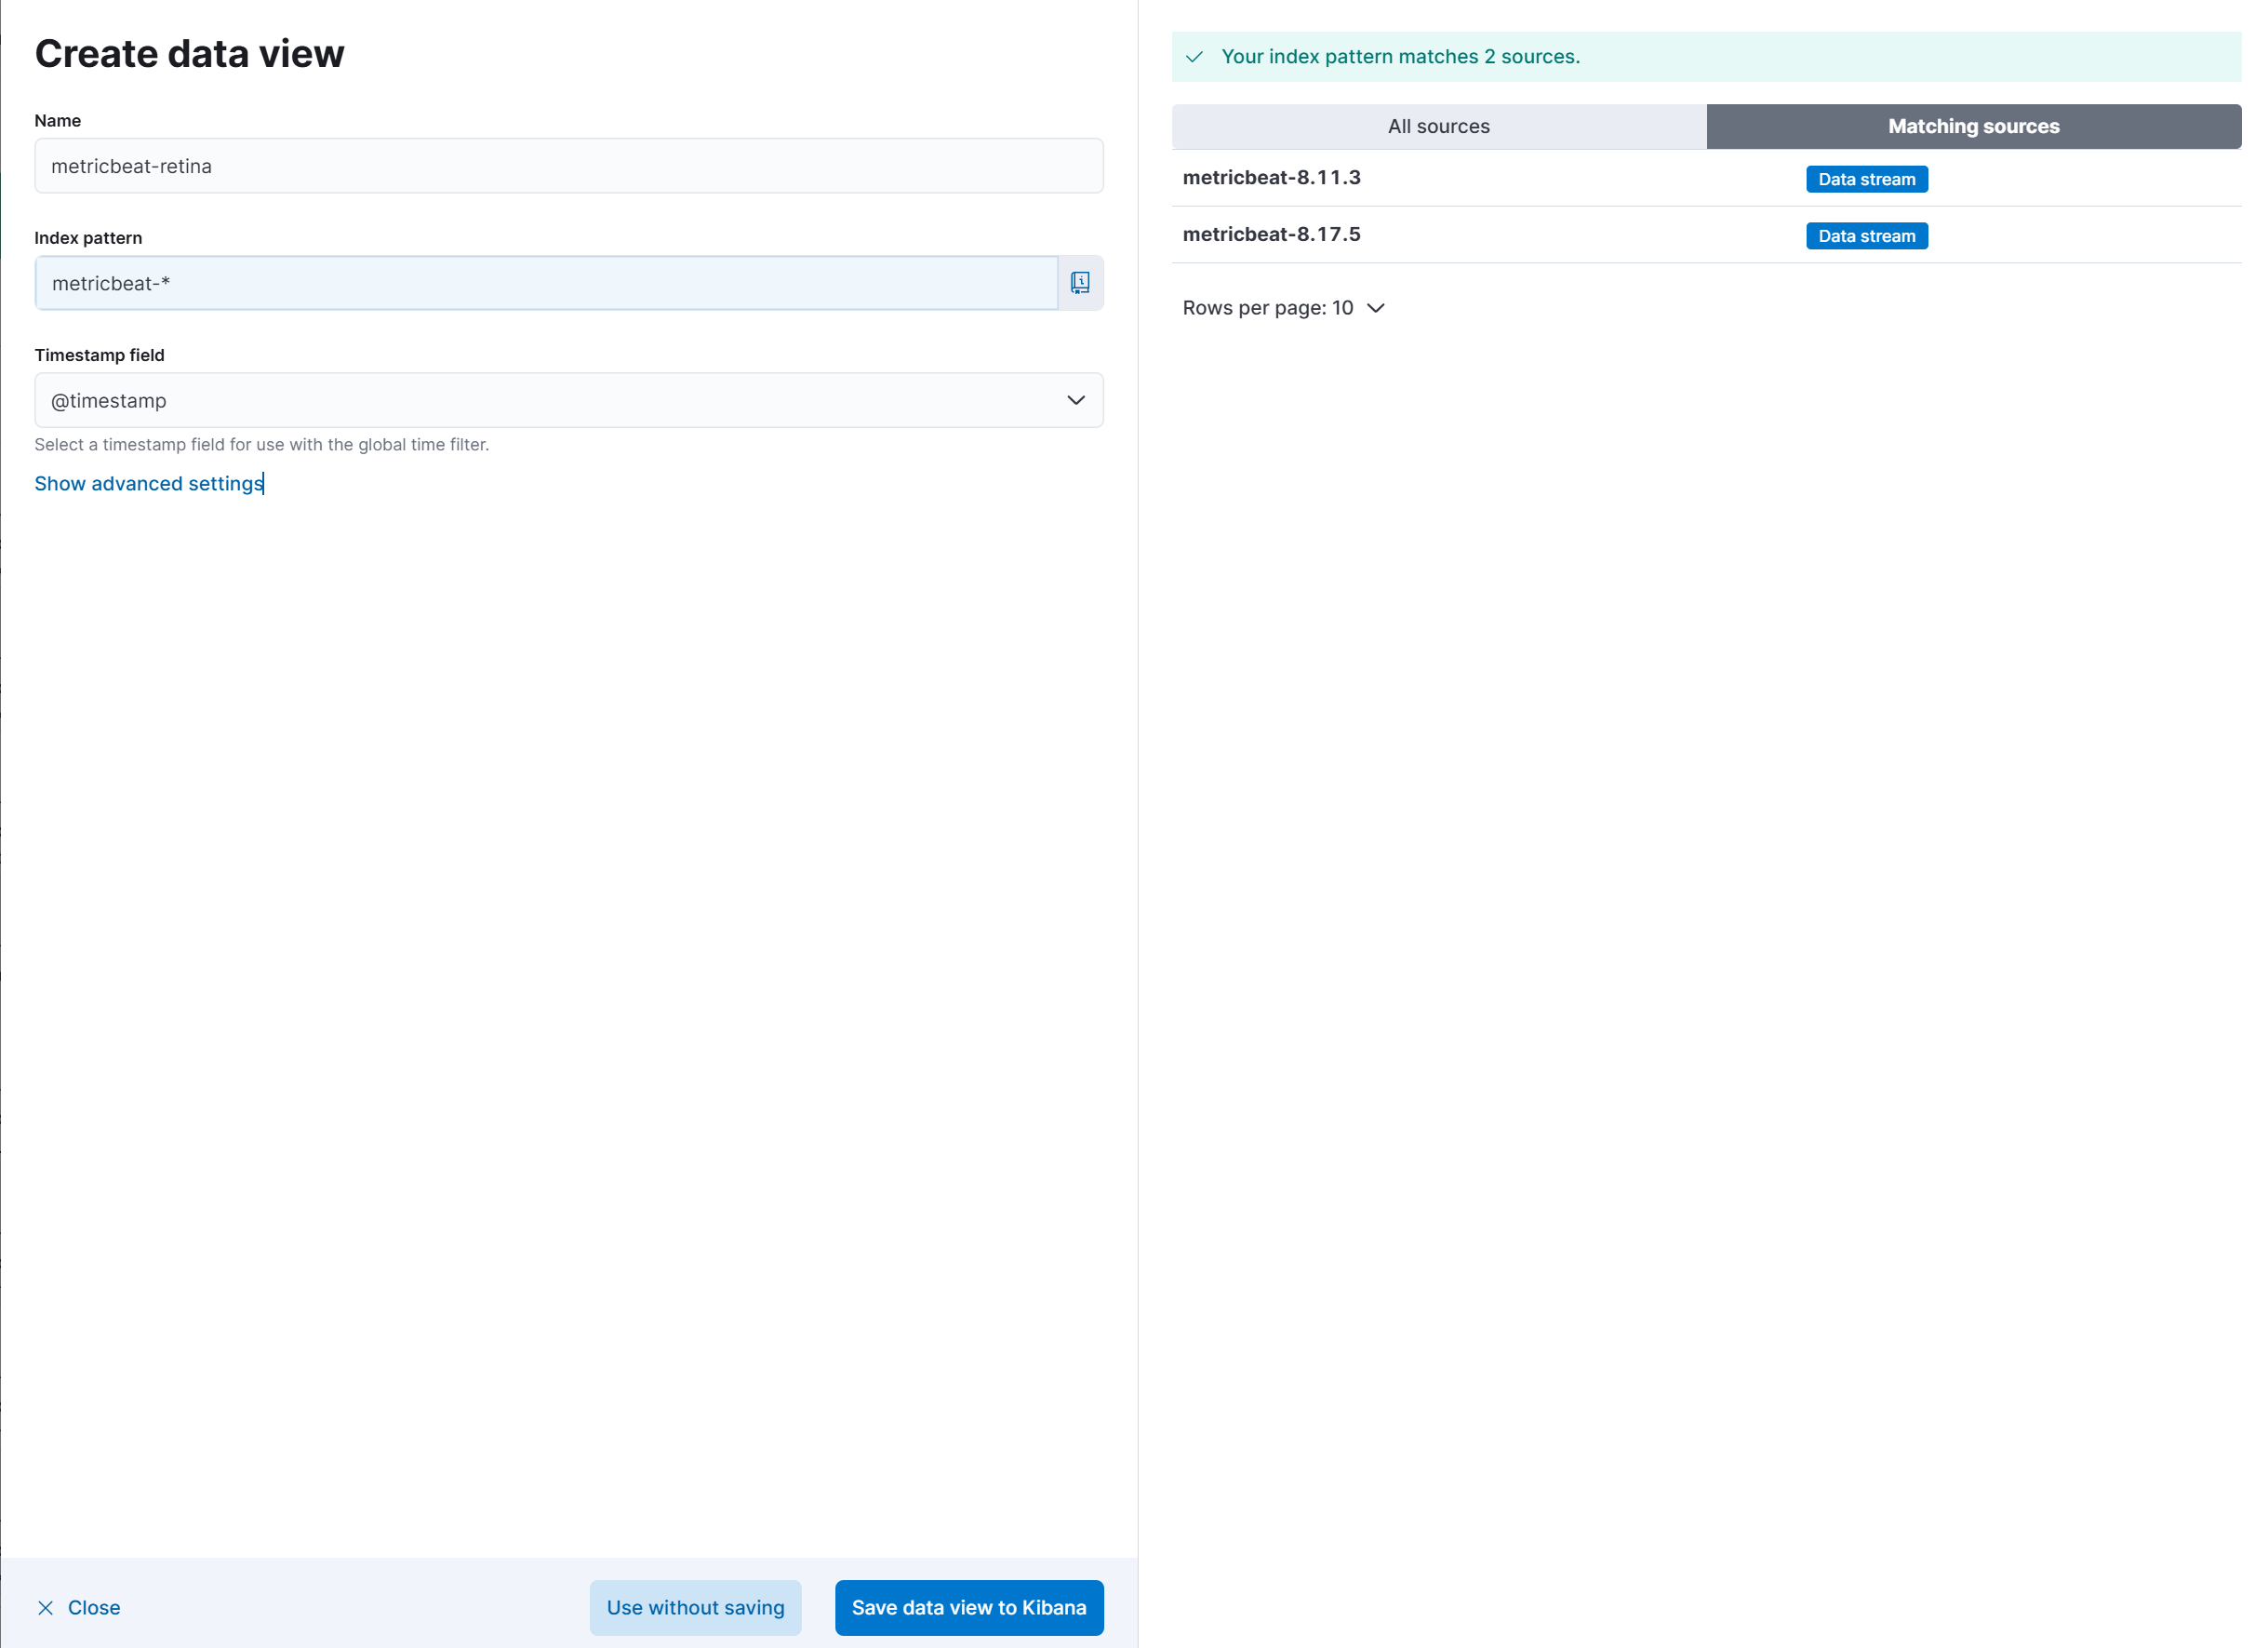
Task: Click the Create data view heading
Action: (x=189, y=54)
